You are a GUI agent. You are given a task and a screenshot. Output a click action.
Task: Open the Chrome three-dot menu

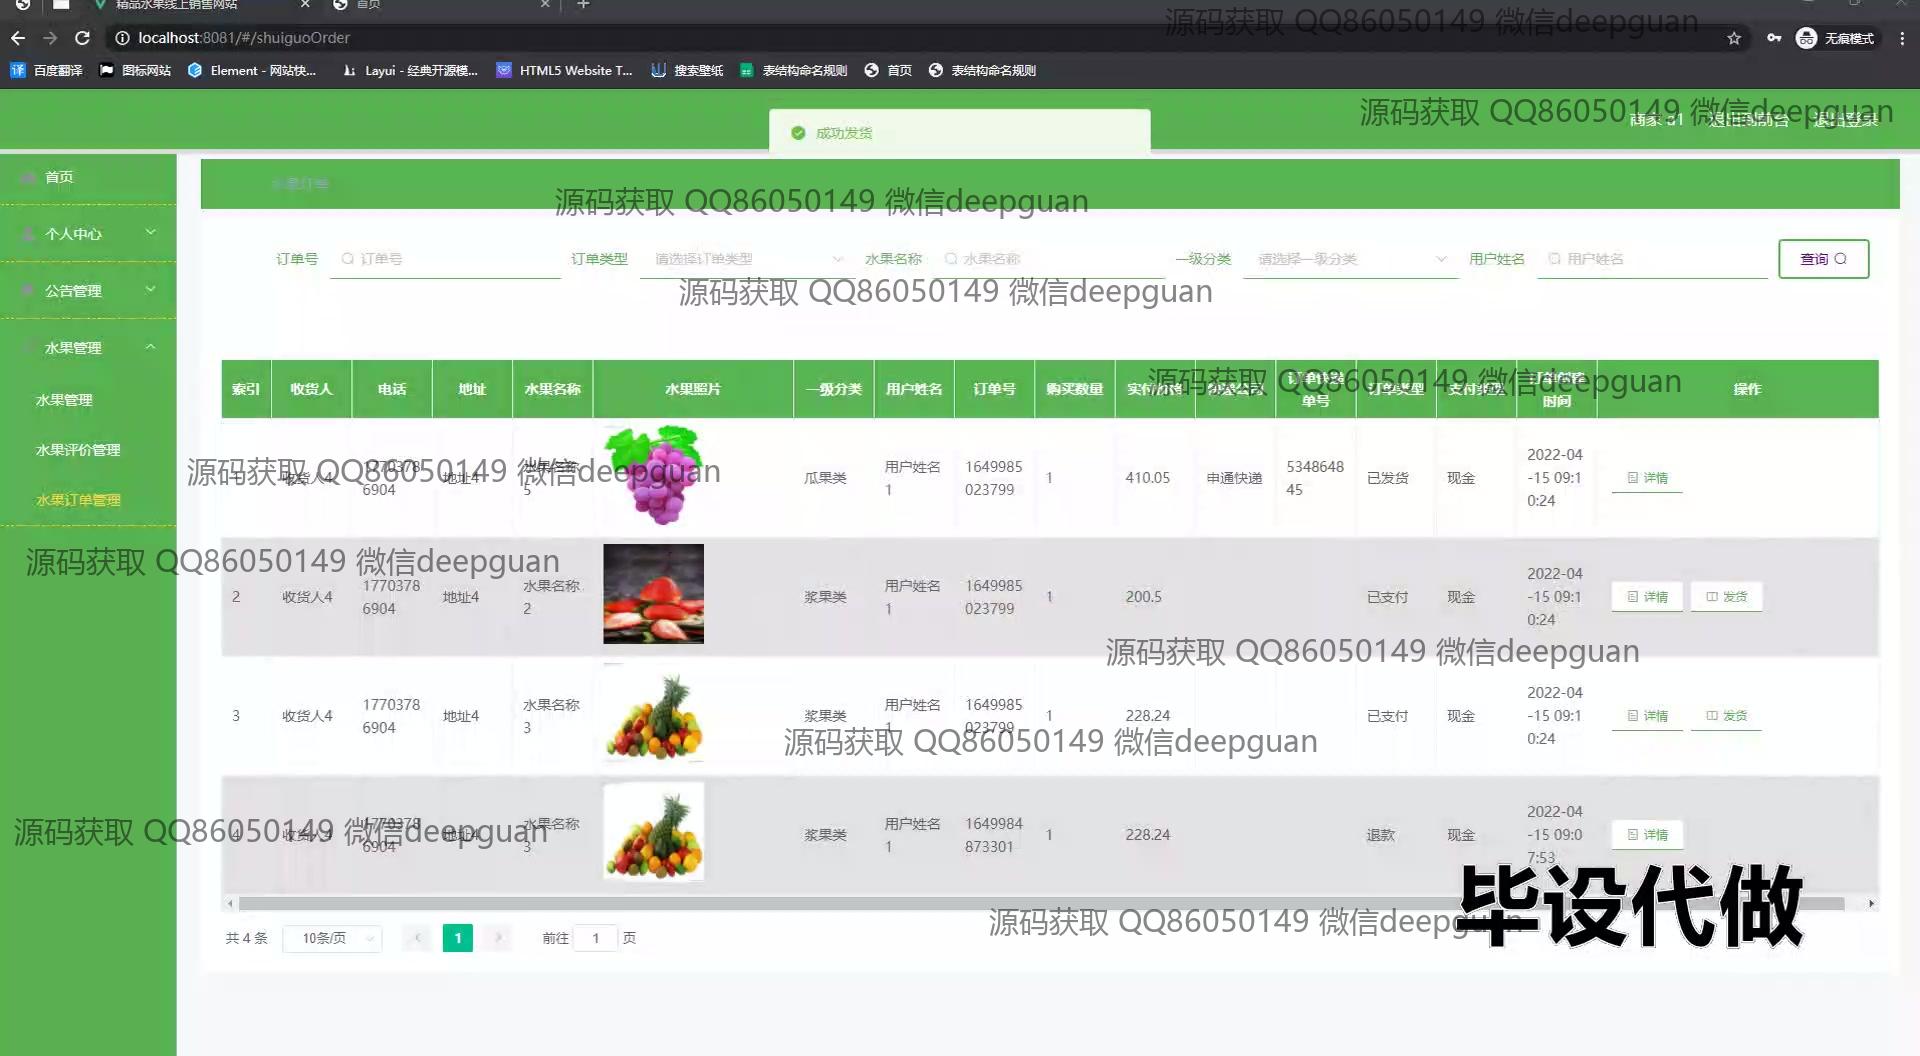(x=1902, y=38)
